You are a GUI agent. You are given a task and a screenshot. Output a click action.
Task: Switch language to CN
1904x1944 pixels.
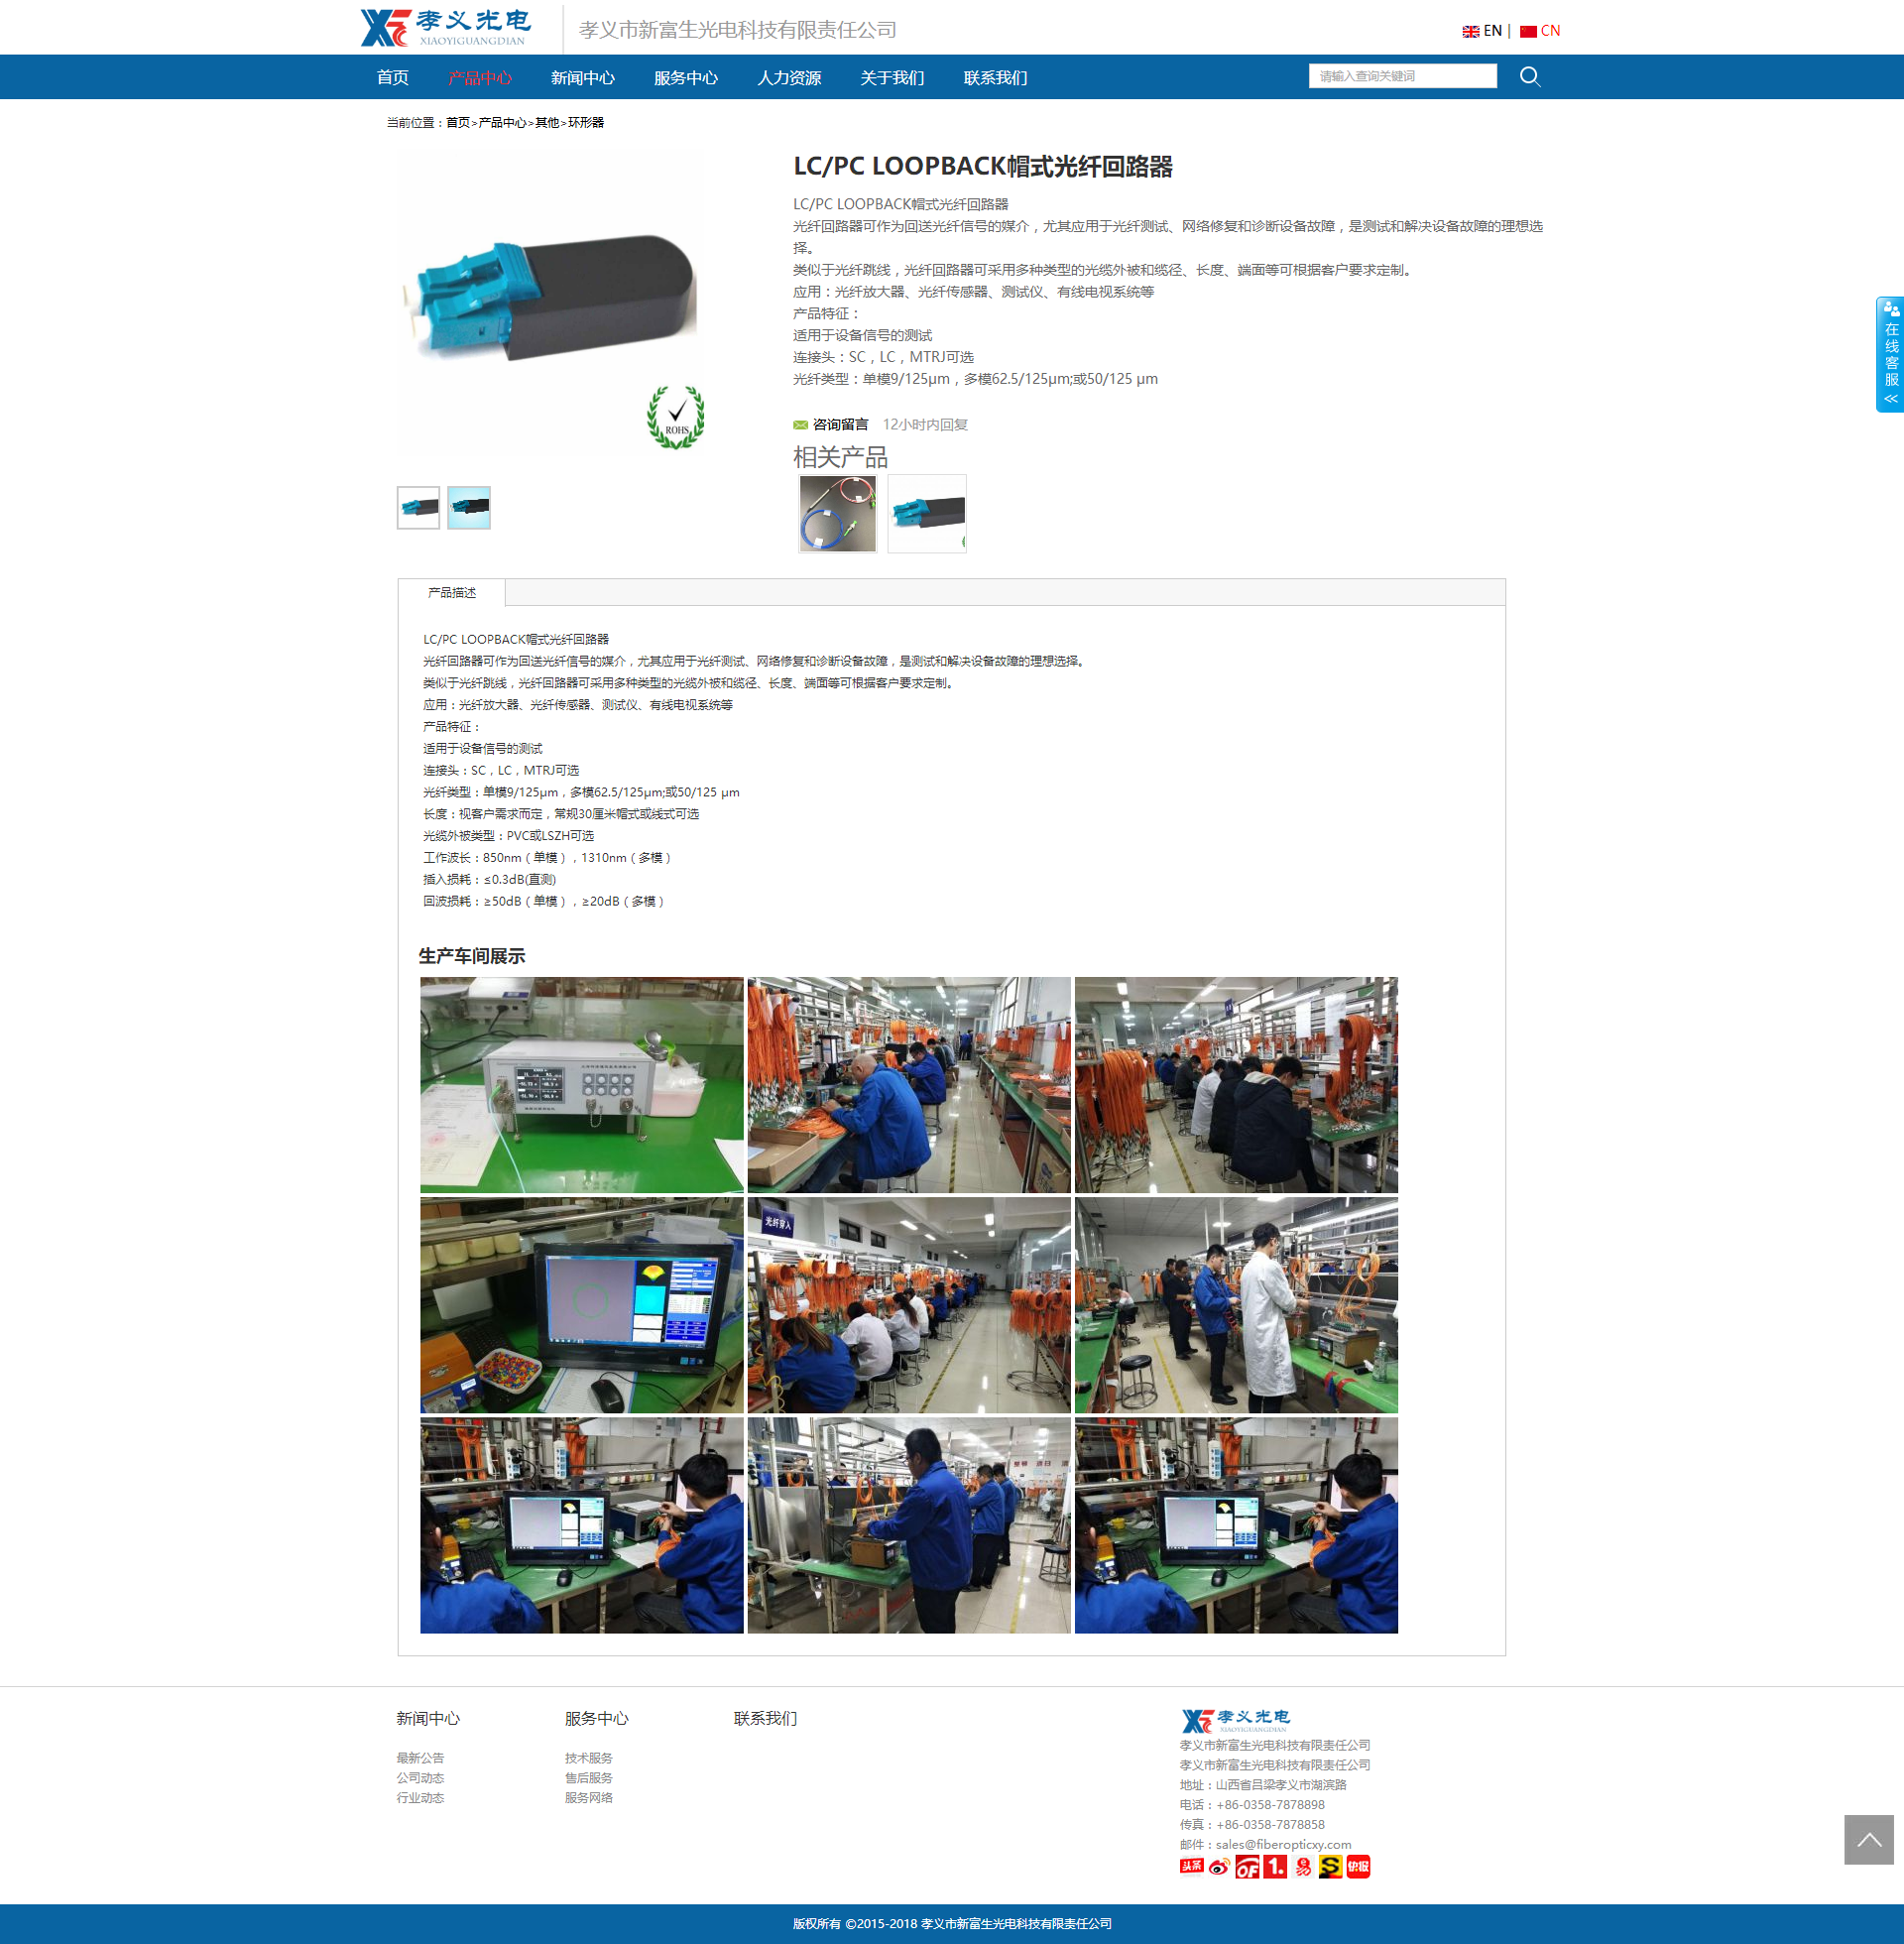[1539, 31]
